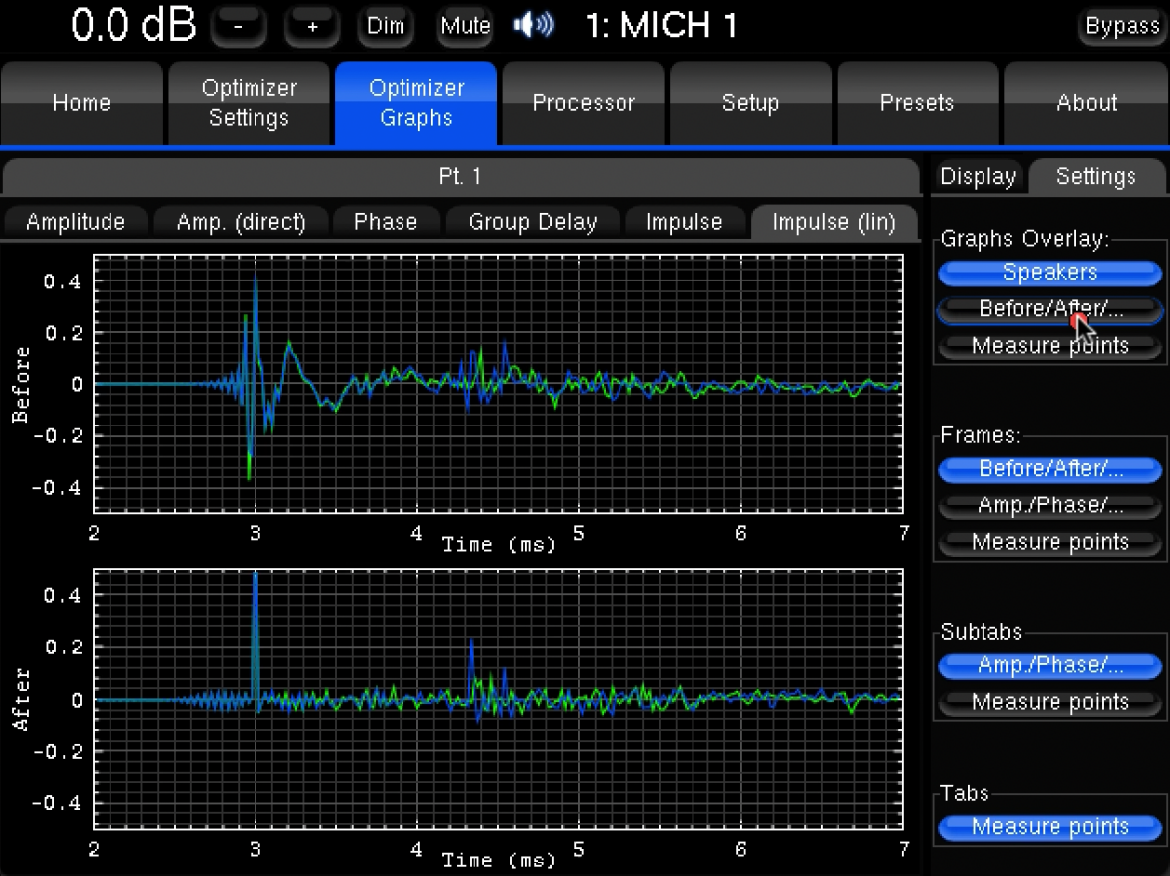This screenshot has width=1170, height=876.
Task: Toggle the Bypass button
Action: pos(1122,26)
